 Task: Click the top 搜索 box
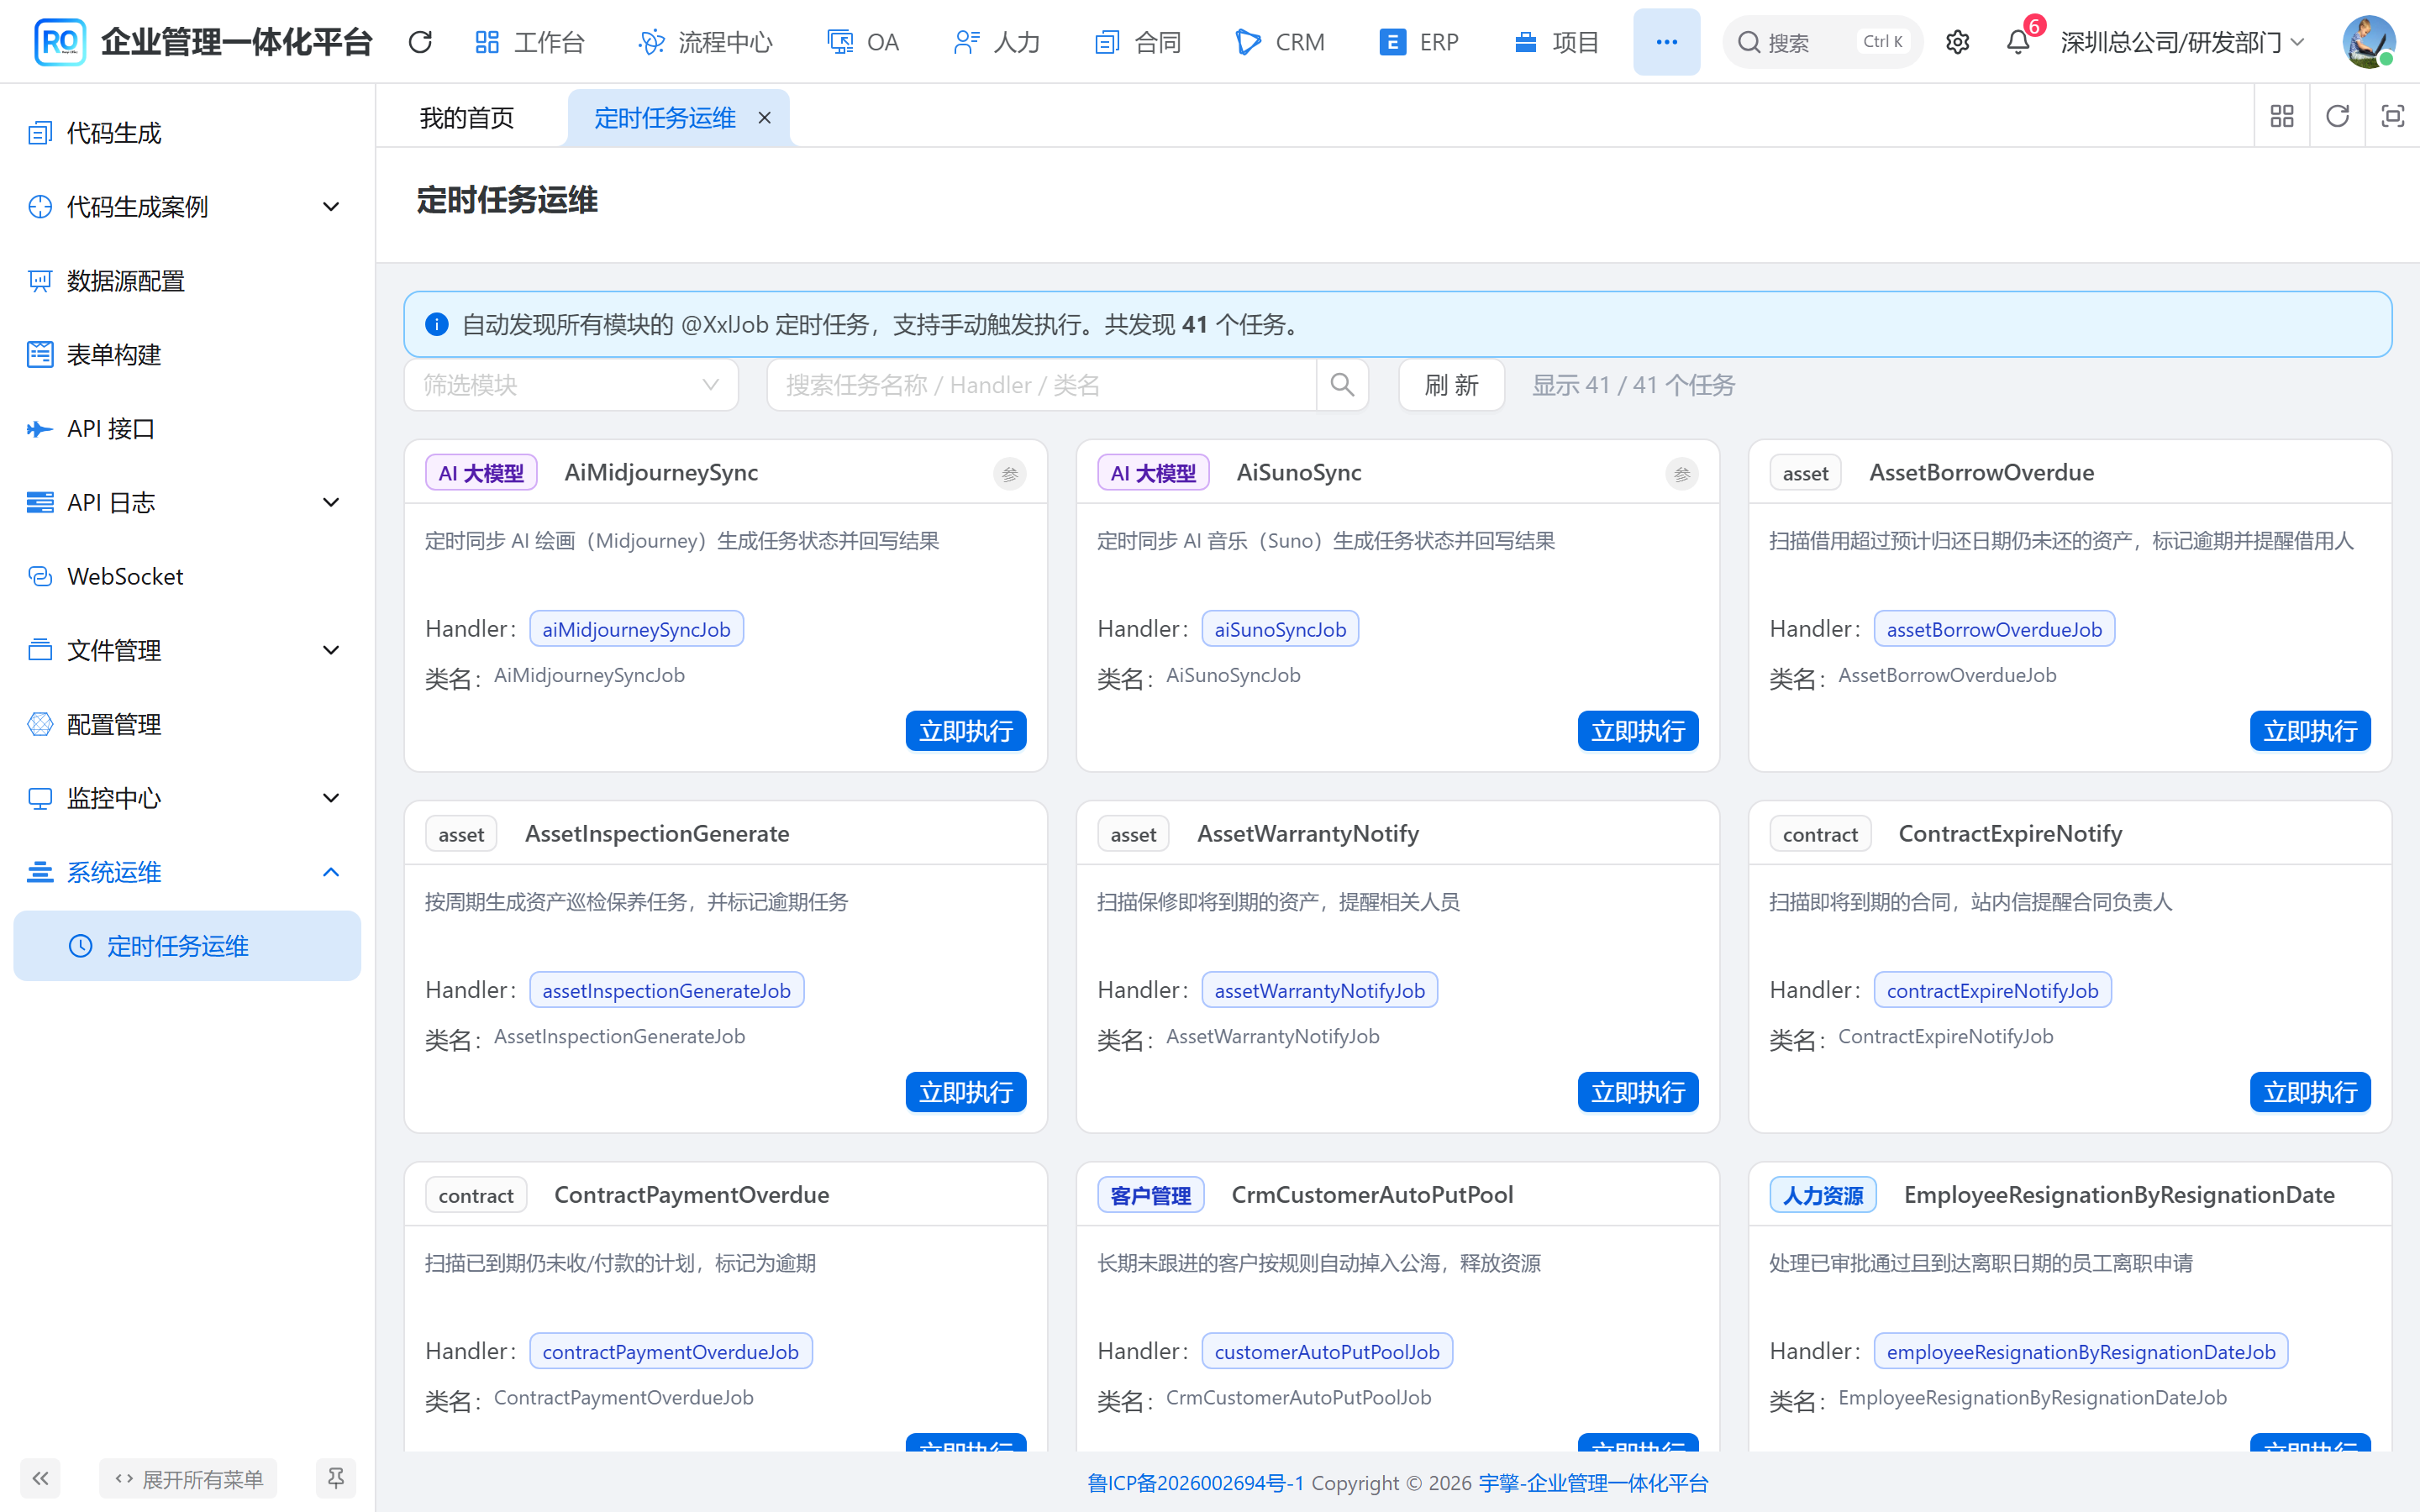click(x=1822, y=42)
